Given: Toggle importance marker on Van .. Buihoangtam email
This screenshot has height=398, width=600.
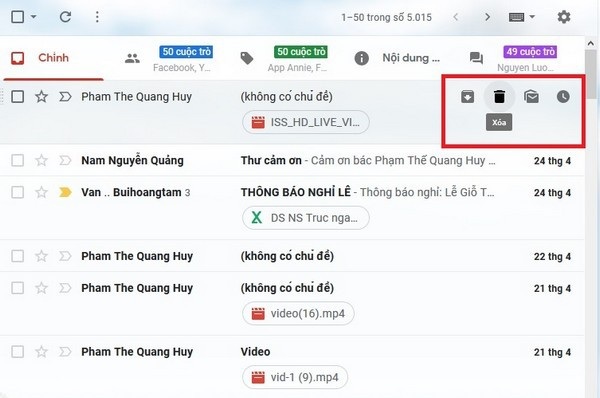Looking at the screenshot, I should tap(65, 192).
